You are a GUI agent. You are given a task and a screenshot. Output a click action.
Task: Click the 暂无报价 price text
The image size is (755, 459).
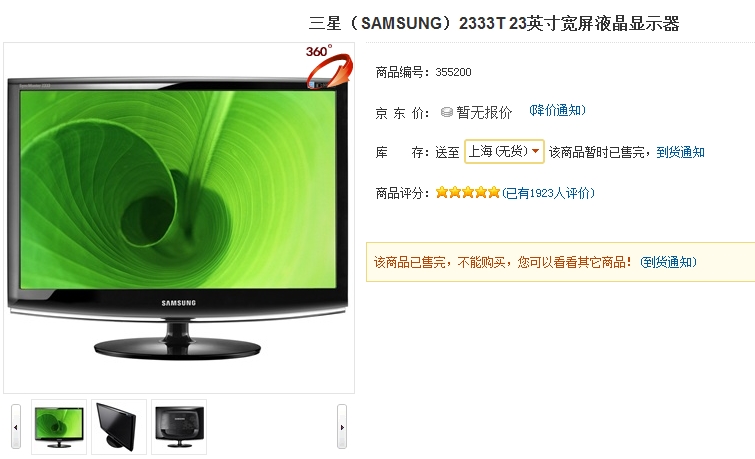pyautogui.click(x=484, y=112)
